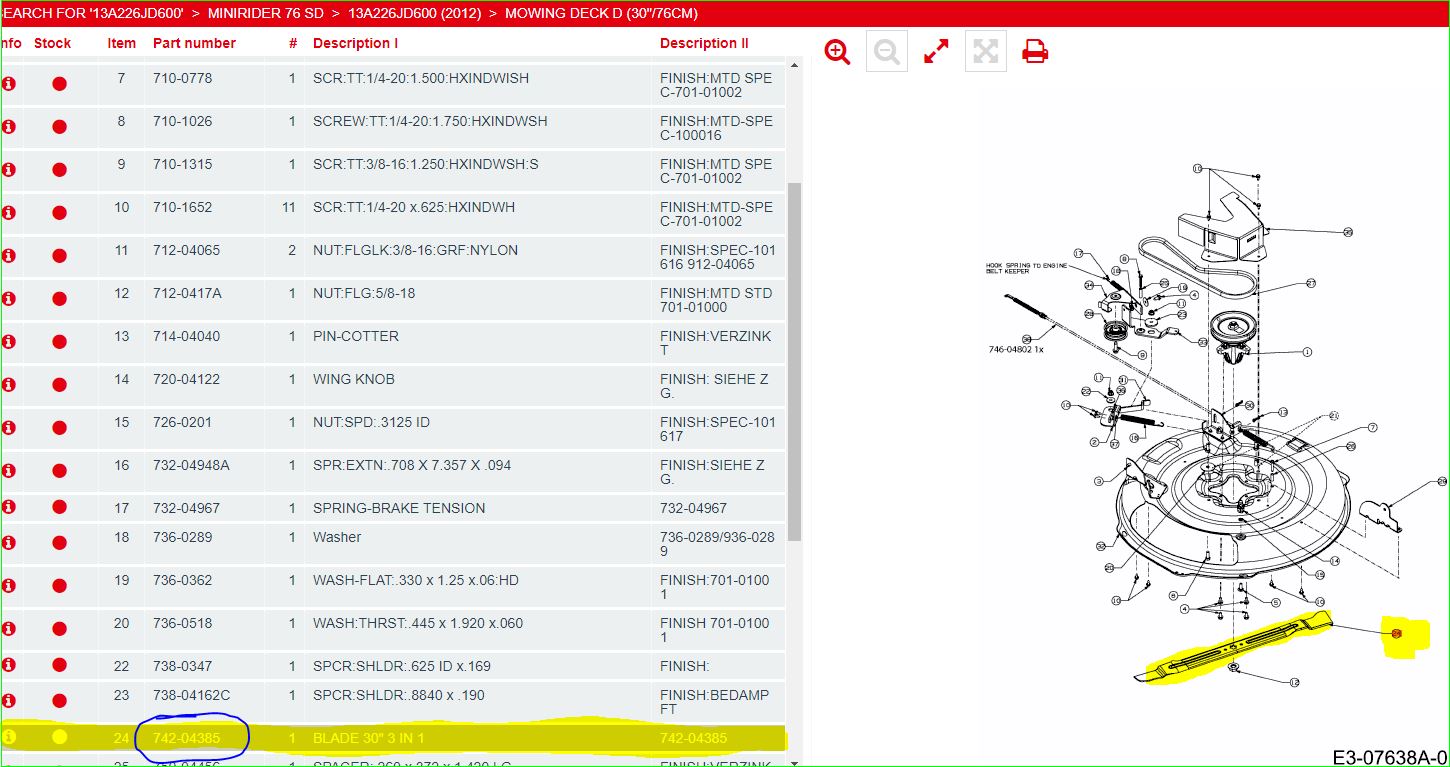Print the diagram using printer icon
Image resolution: width=1450 pixels, height=767 pixels.
coord(1035,52)
